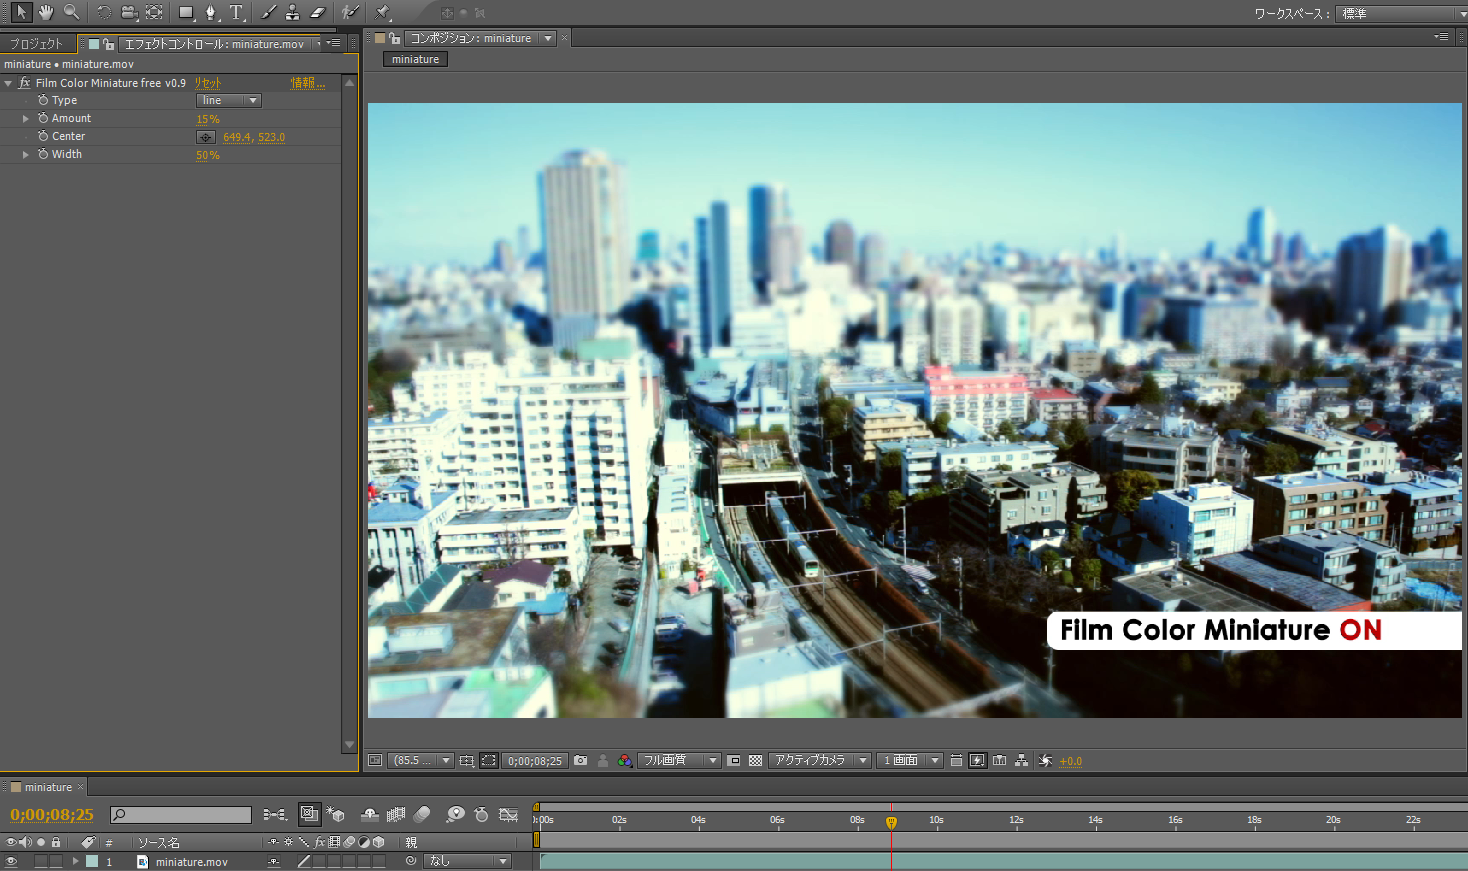Switch to the プロジェクト tab
The width and height of the screenshot is (1468, 871).
(x=36, y=44)
